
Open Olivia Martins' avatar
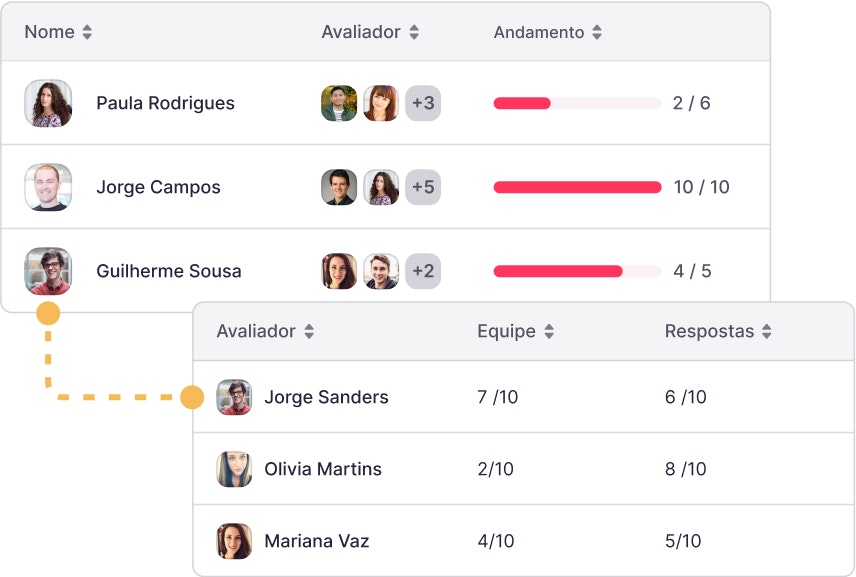[x=234, y=469]
